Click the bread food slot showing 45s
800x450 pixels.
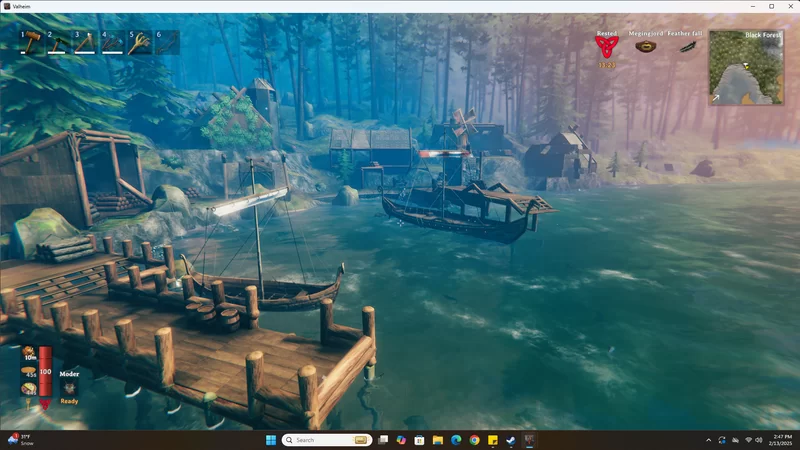click(x=29, y=371)
